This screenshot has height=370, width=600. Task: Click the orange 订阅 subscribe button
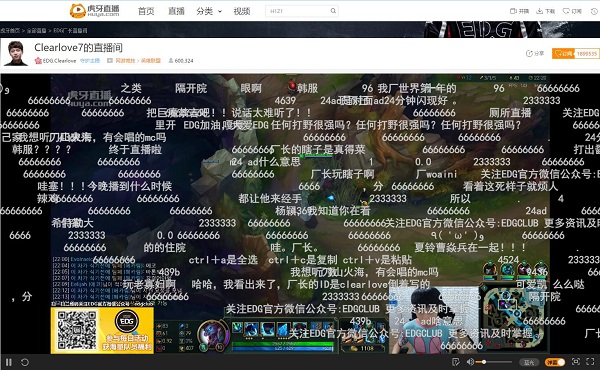(x=563, y=54)
